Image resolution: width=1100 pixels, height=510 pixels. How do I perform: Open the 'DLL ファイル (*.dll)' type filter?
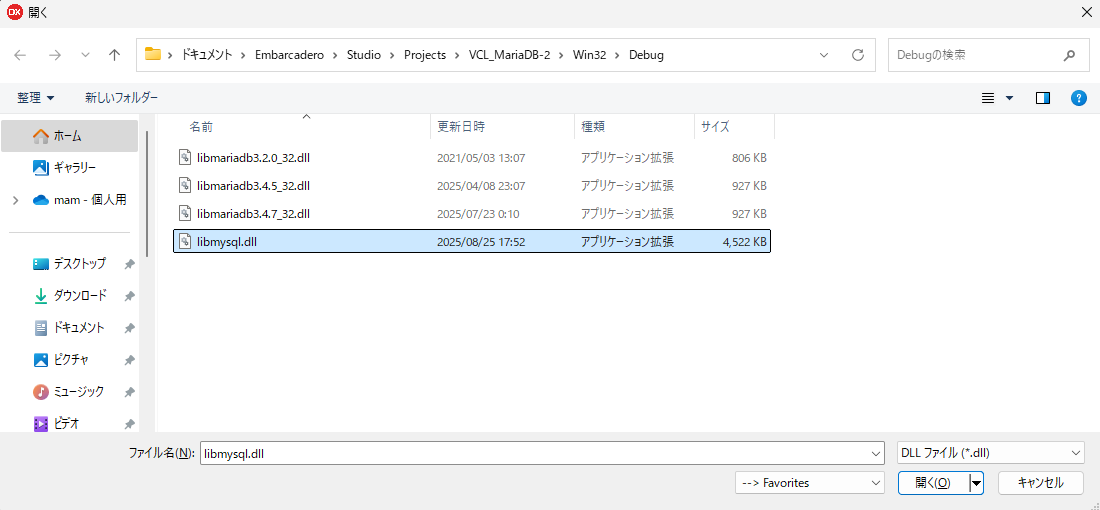991,453
